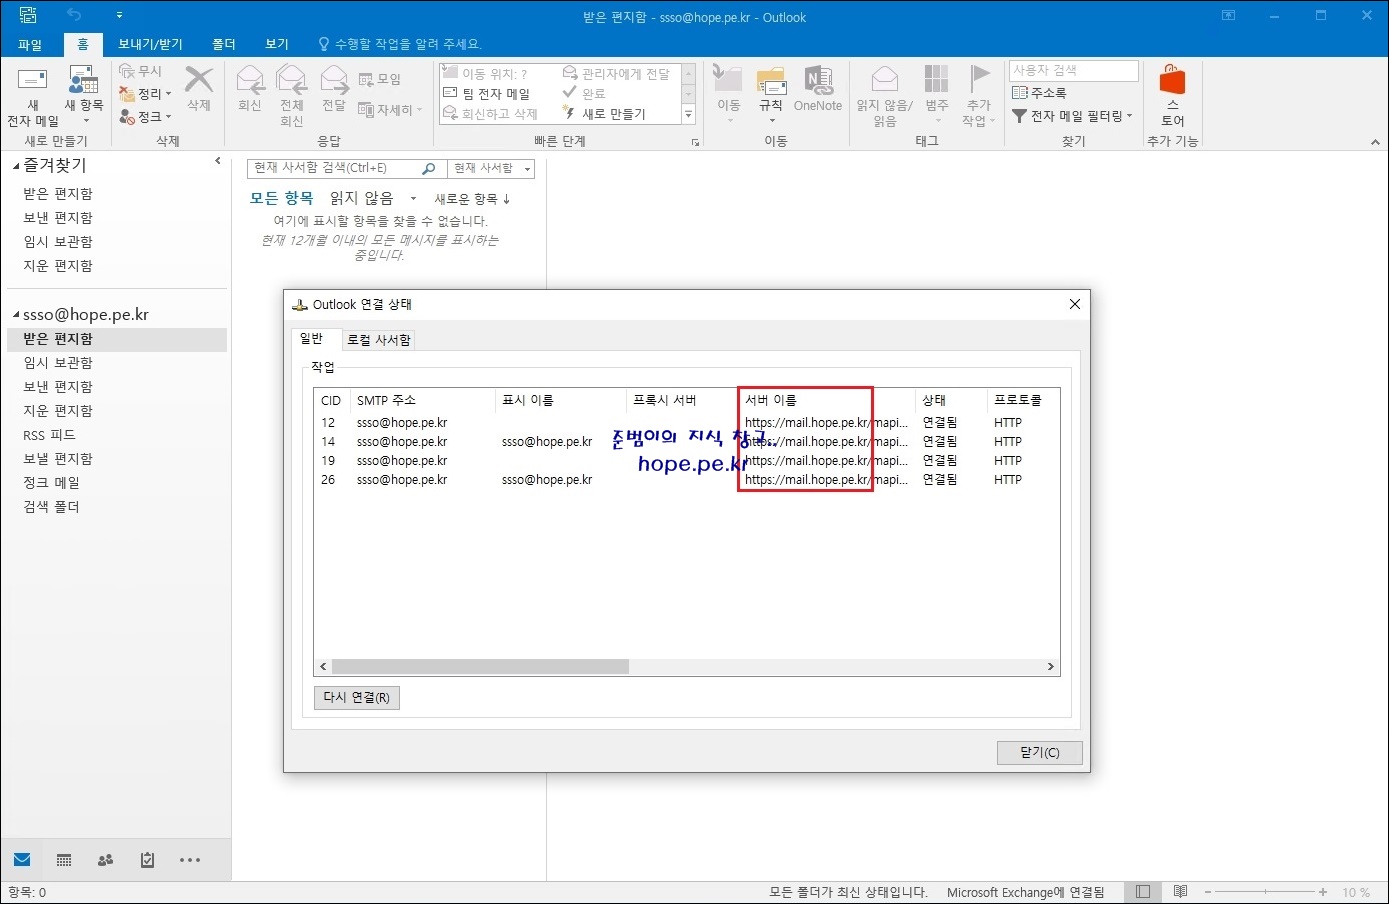Click the horizontal scrollbar in connection list
Screen dimensions: 1389x904
480,666
